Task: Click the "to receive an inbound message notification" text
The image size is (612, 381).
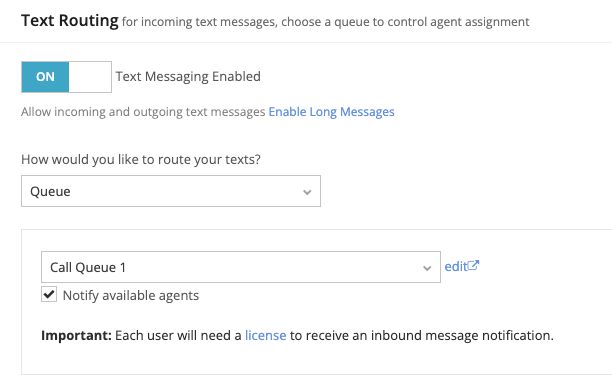Action: 422,335
